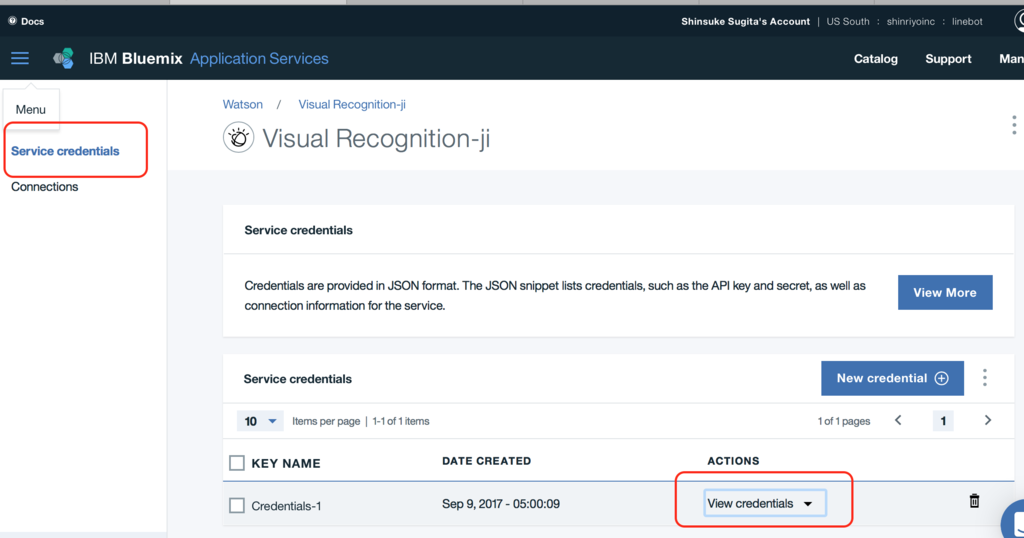Open the Service credentials table options kebab
The width and height of the screenshot is (1024, 538).
(x=985, y=377)
